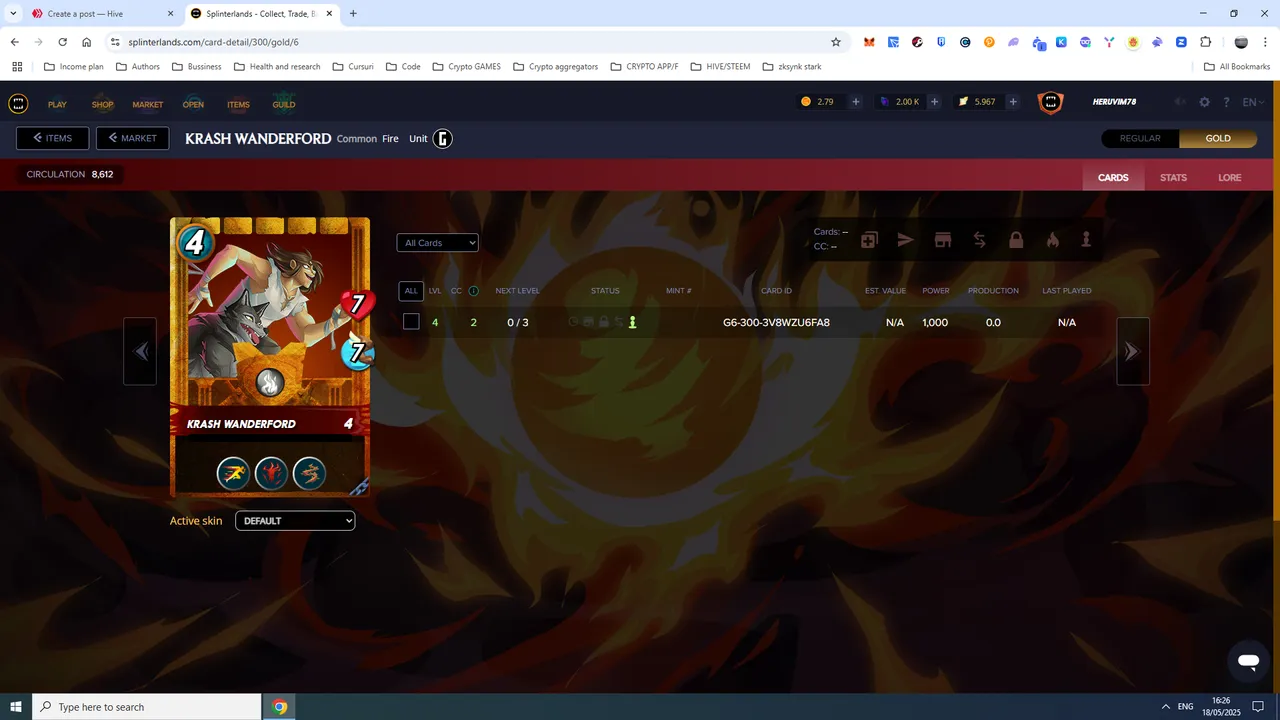
Task: Open the OPEN packs menu item
Action: click(193, 104)
